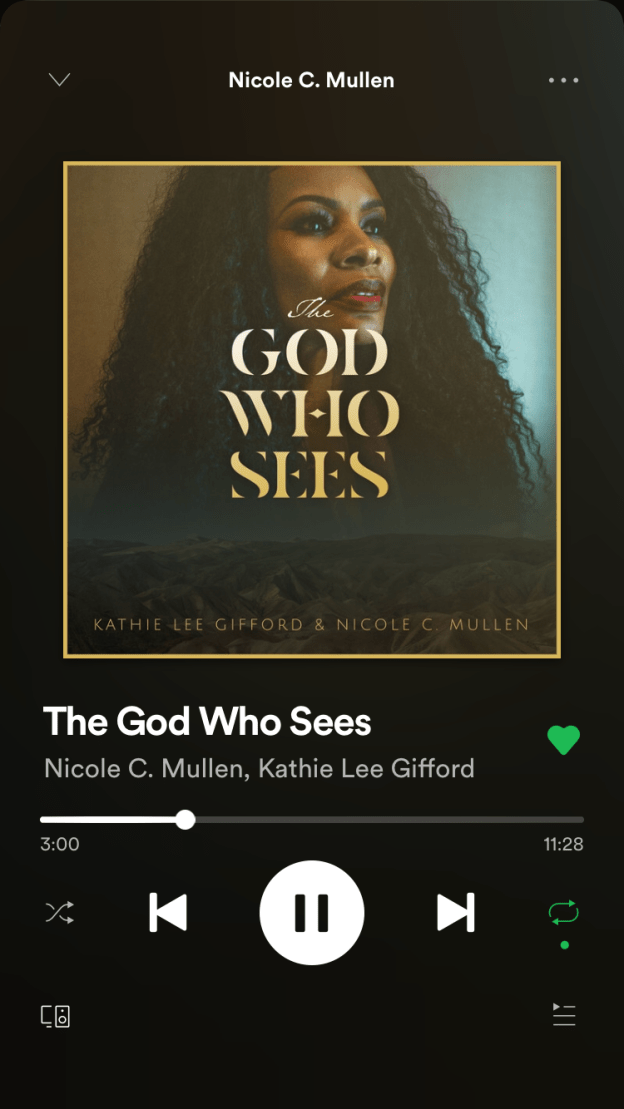Click the total duration 11:28 label
This screenshot has width=624, height=1109.
click(x=564, y=844)
